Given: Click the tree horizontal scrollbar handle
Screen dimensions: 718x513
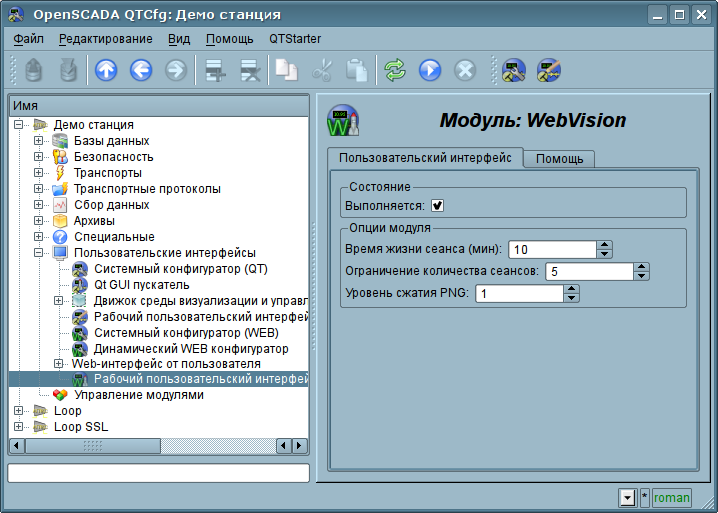Looking at the screenshot, I should point(93,446).
